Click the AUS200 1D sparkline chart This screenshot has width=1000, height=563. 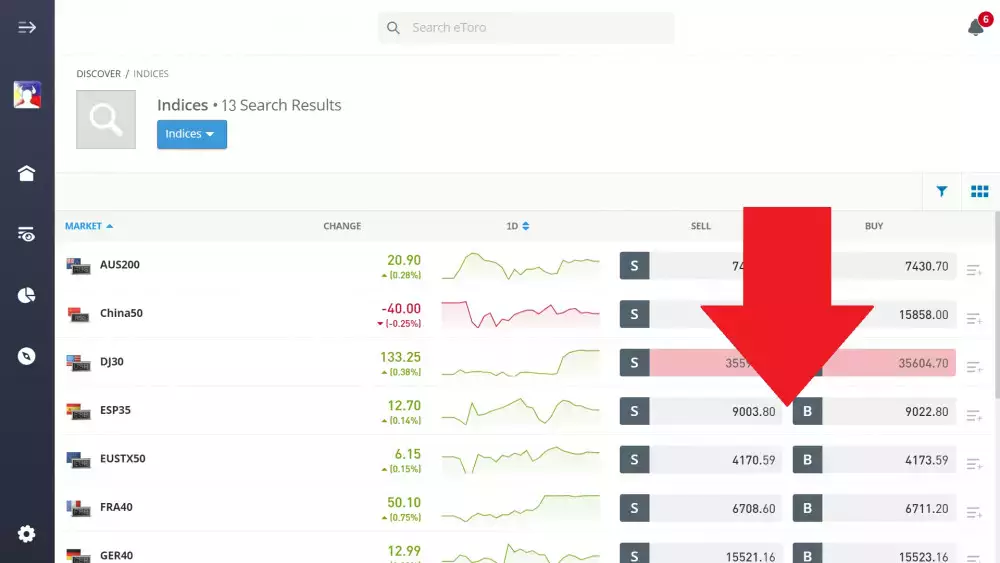point(520,266)
